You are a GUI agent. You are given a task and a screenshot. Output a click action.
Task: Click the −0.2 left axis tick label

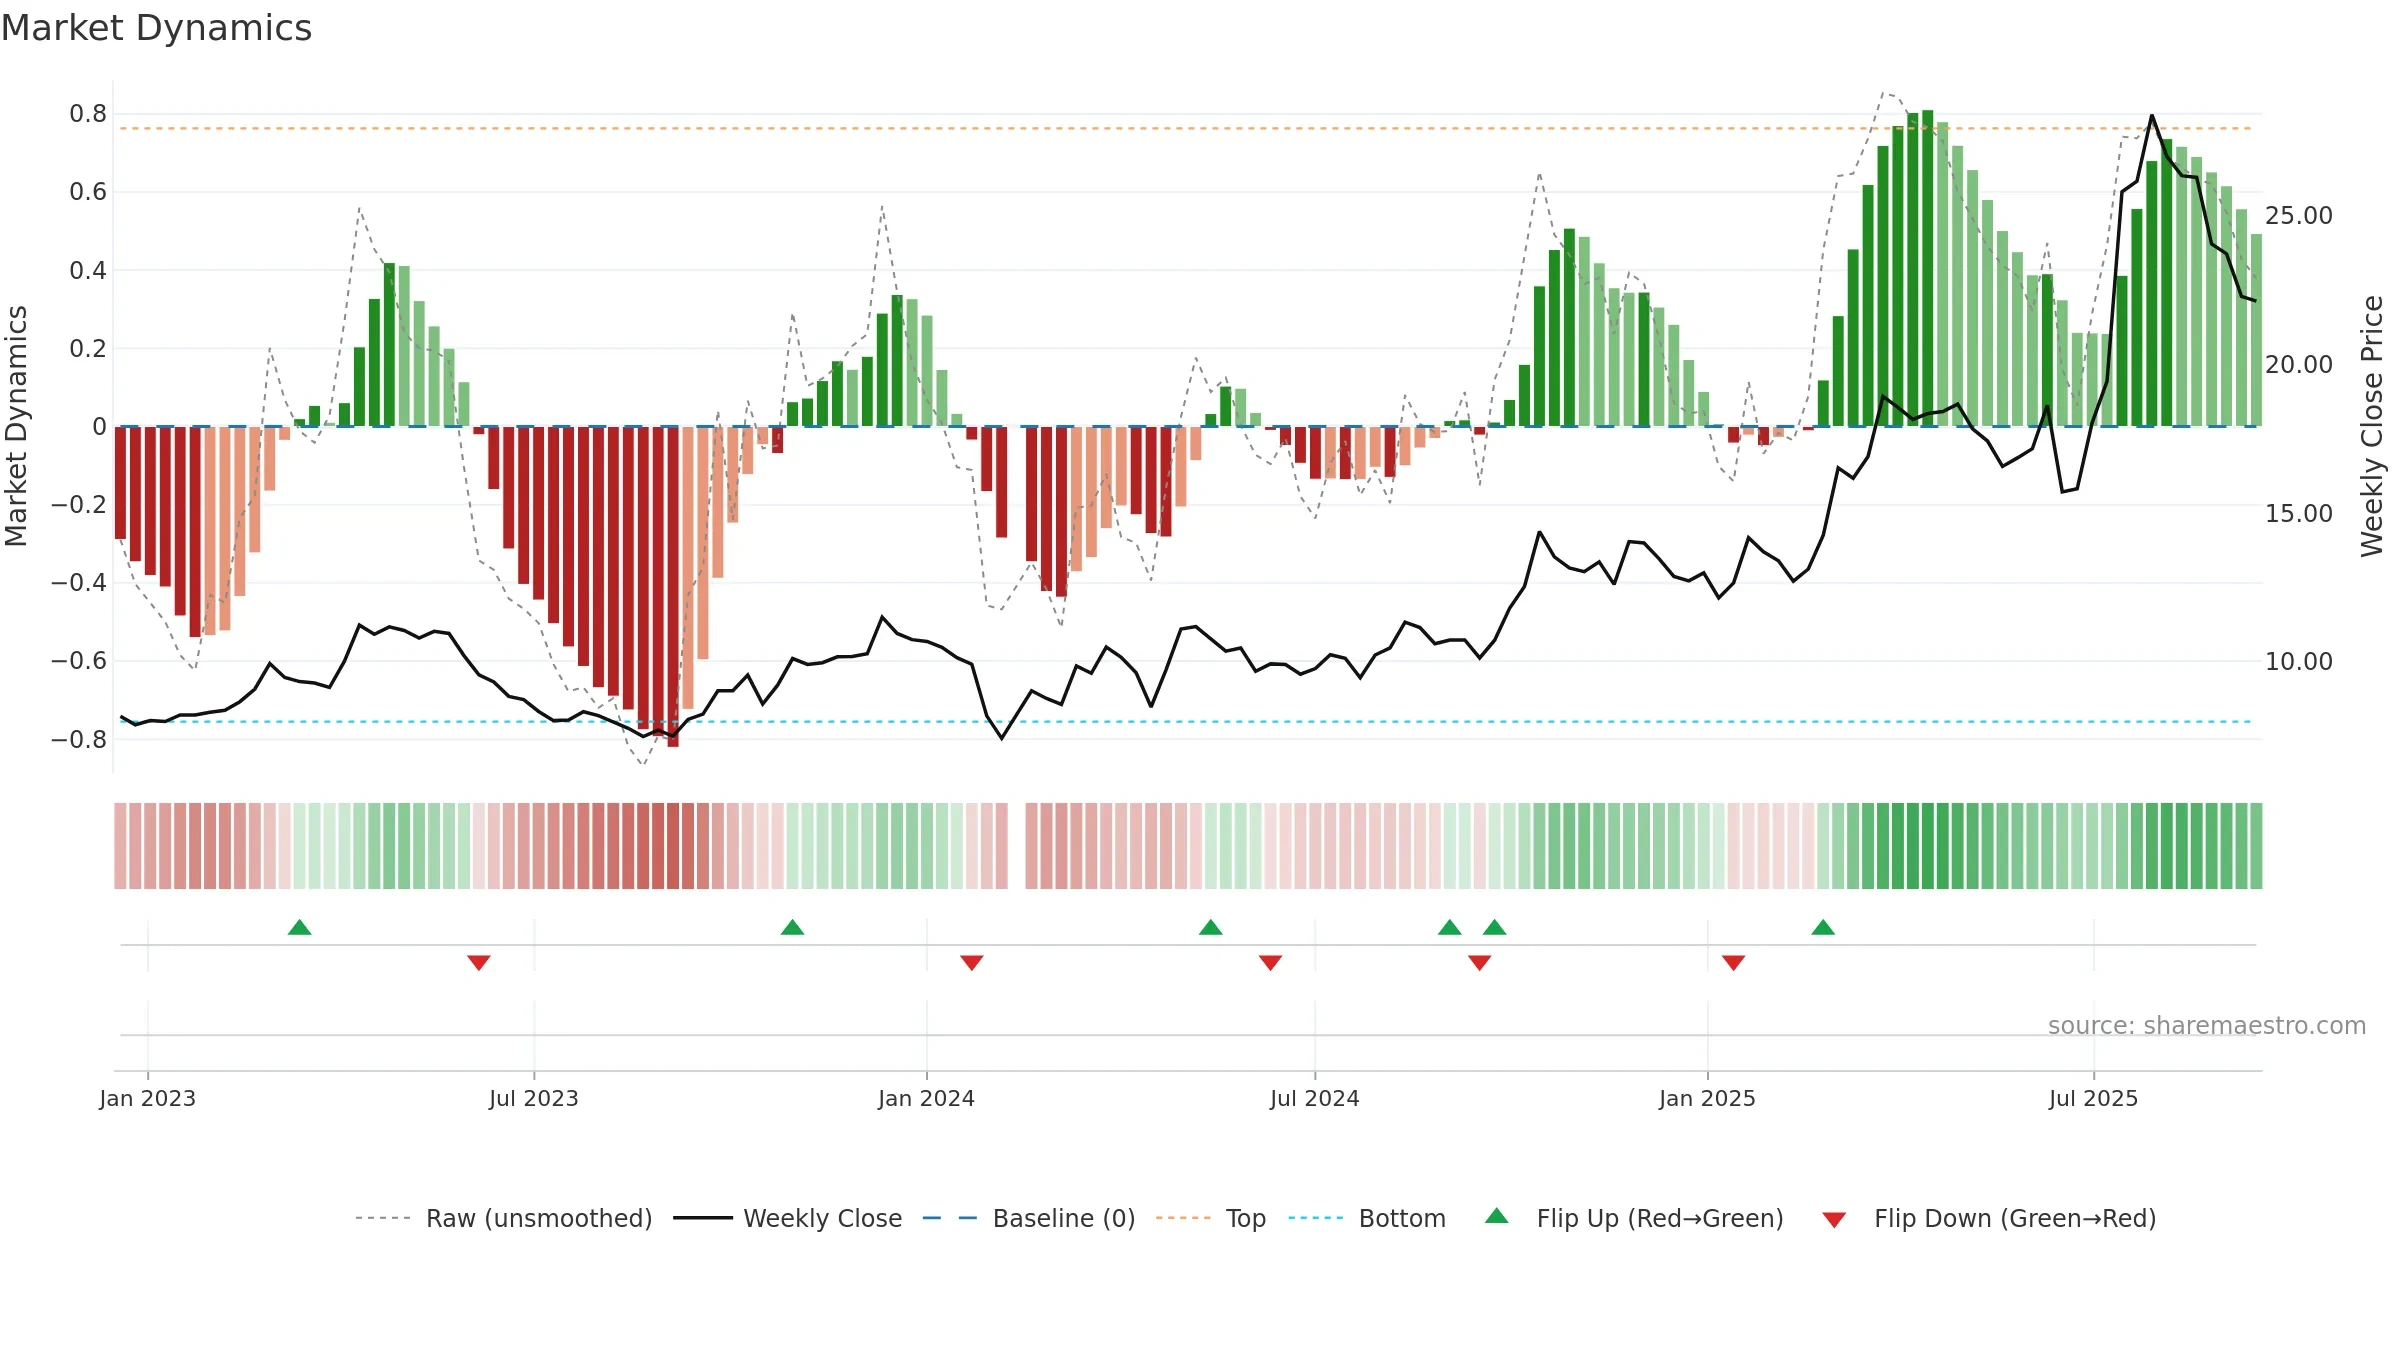click(79, 504)
